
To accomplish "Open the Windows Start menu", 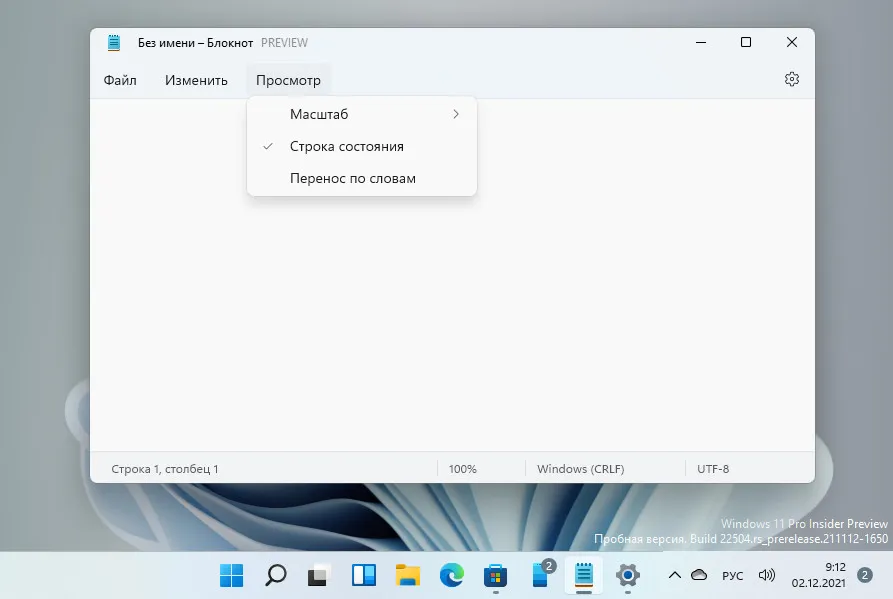I will 231,575.
